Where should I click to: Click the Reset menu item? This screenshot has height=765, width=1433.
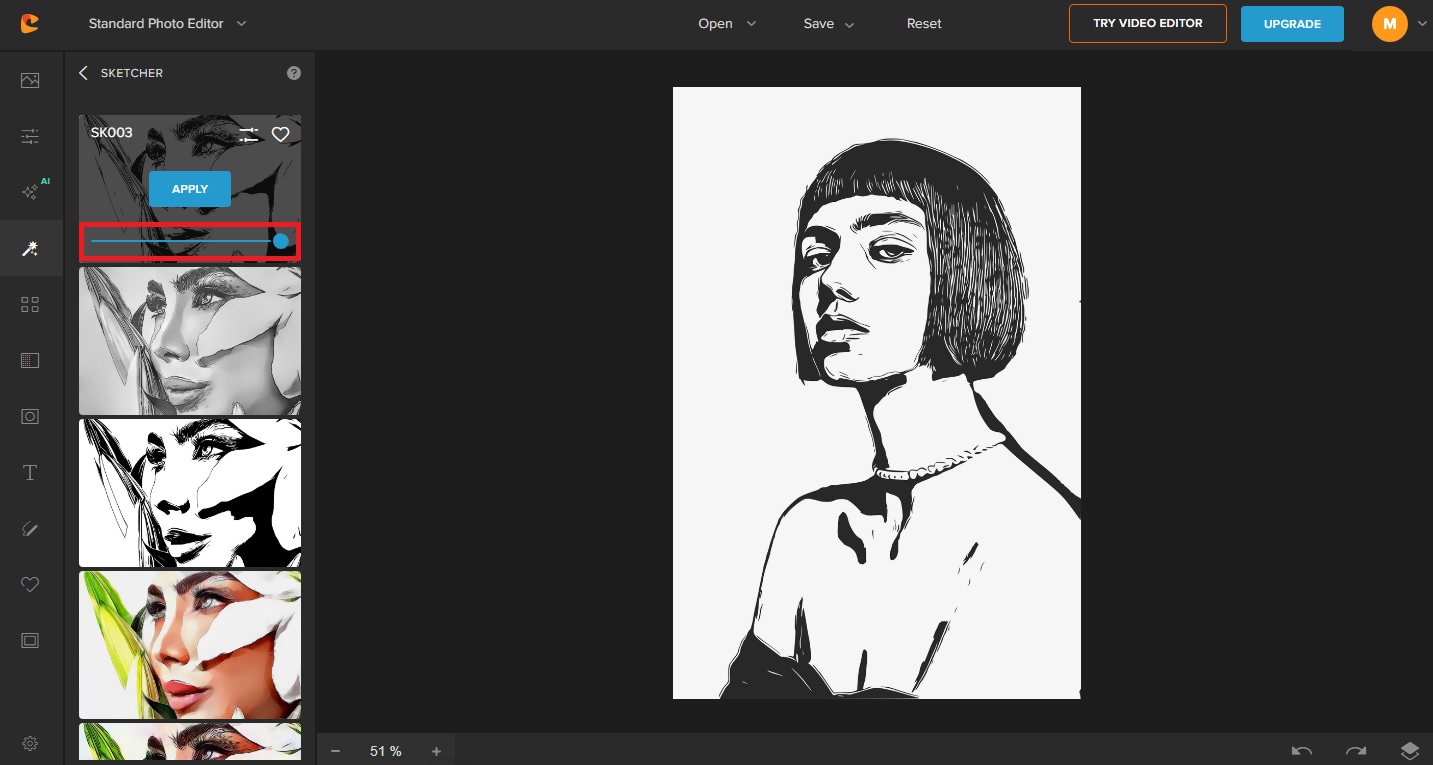[x=923, y=23]
